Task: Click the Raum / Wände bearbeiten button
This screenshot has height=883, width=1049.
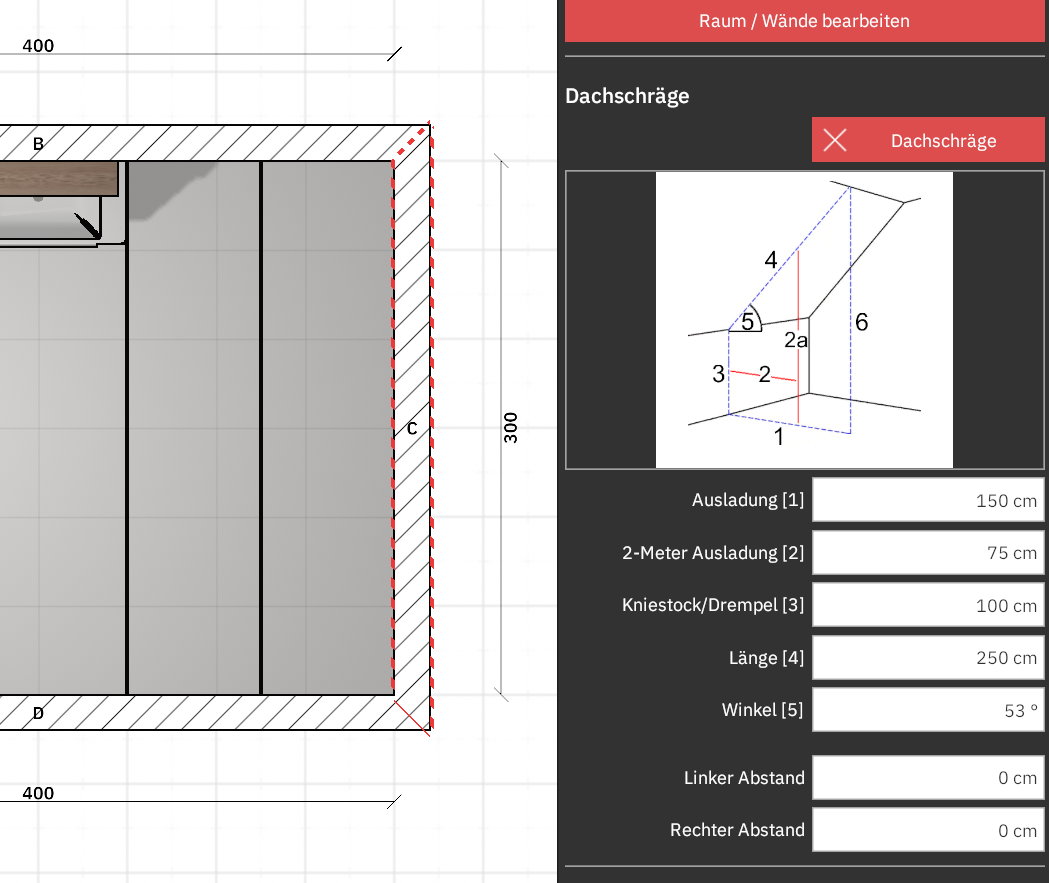Action: [x=804, y=21]
